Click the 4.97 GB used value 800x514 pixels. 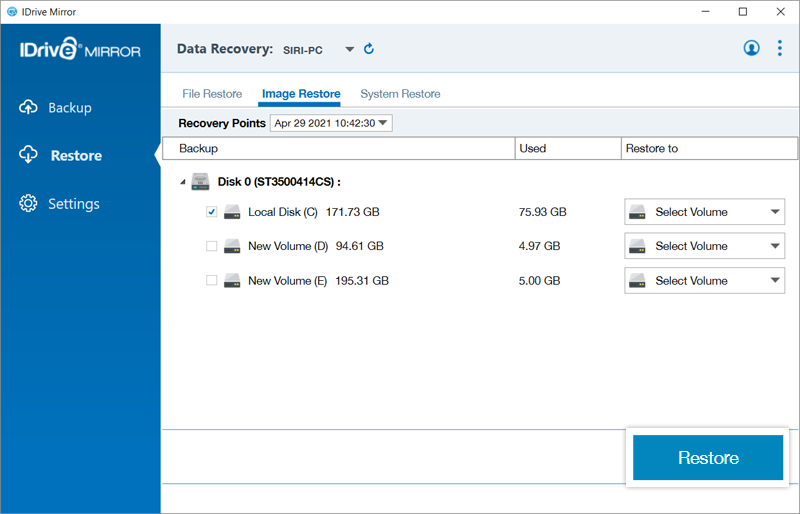point(539,246)
